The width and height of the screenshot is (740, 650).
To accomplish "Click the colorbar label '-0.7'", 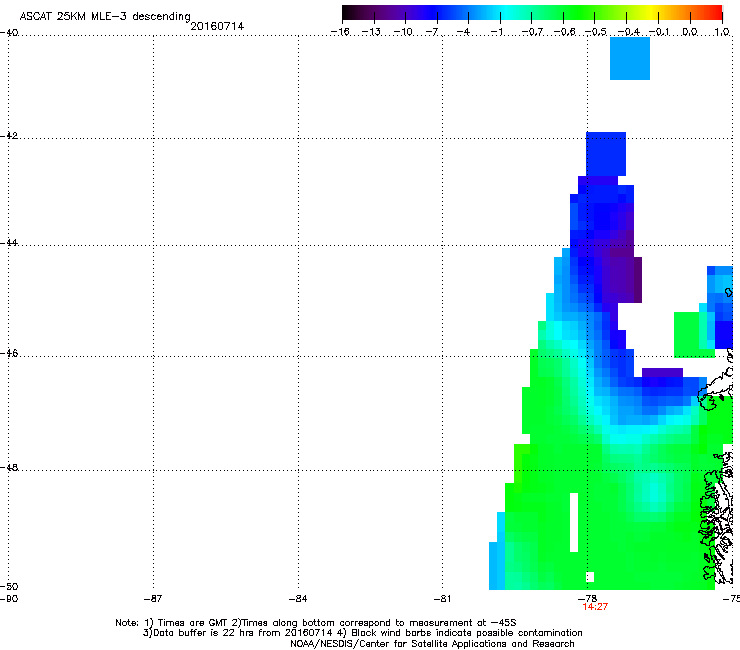I will point(532,32).
